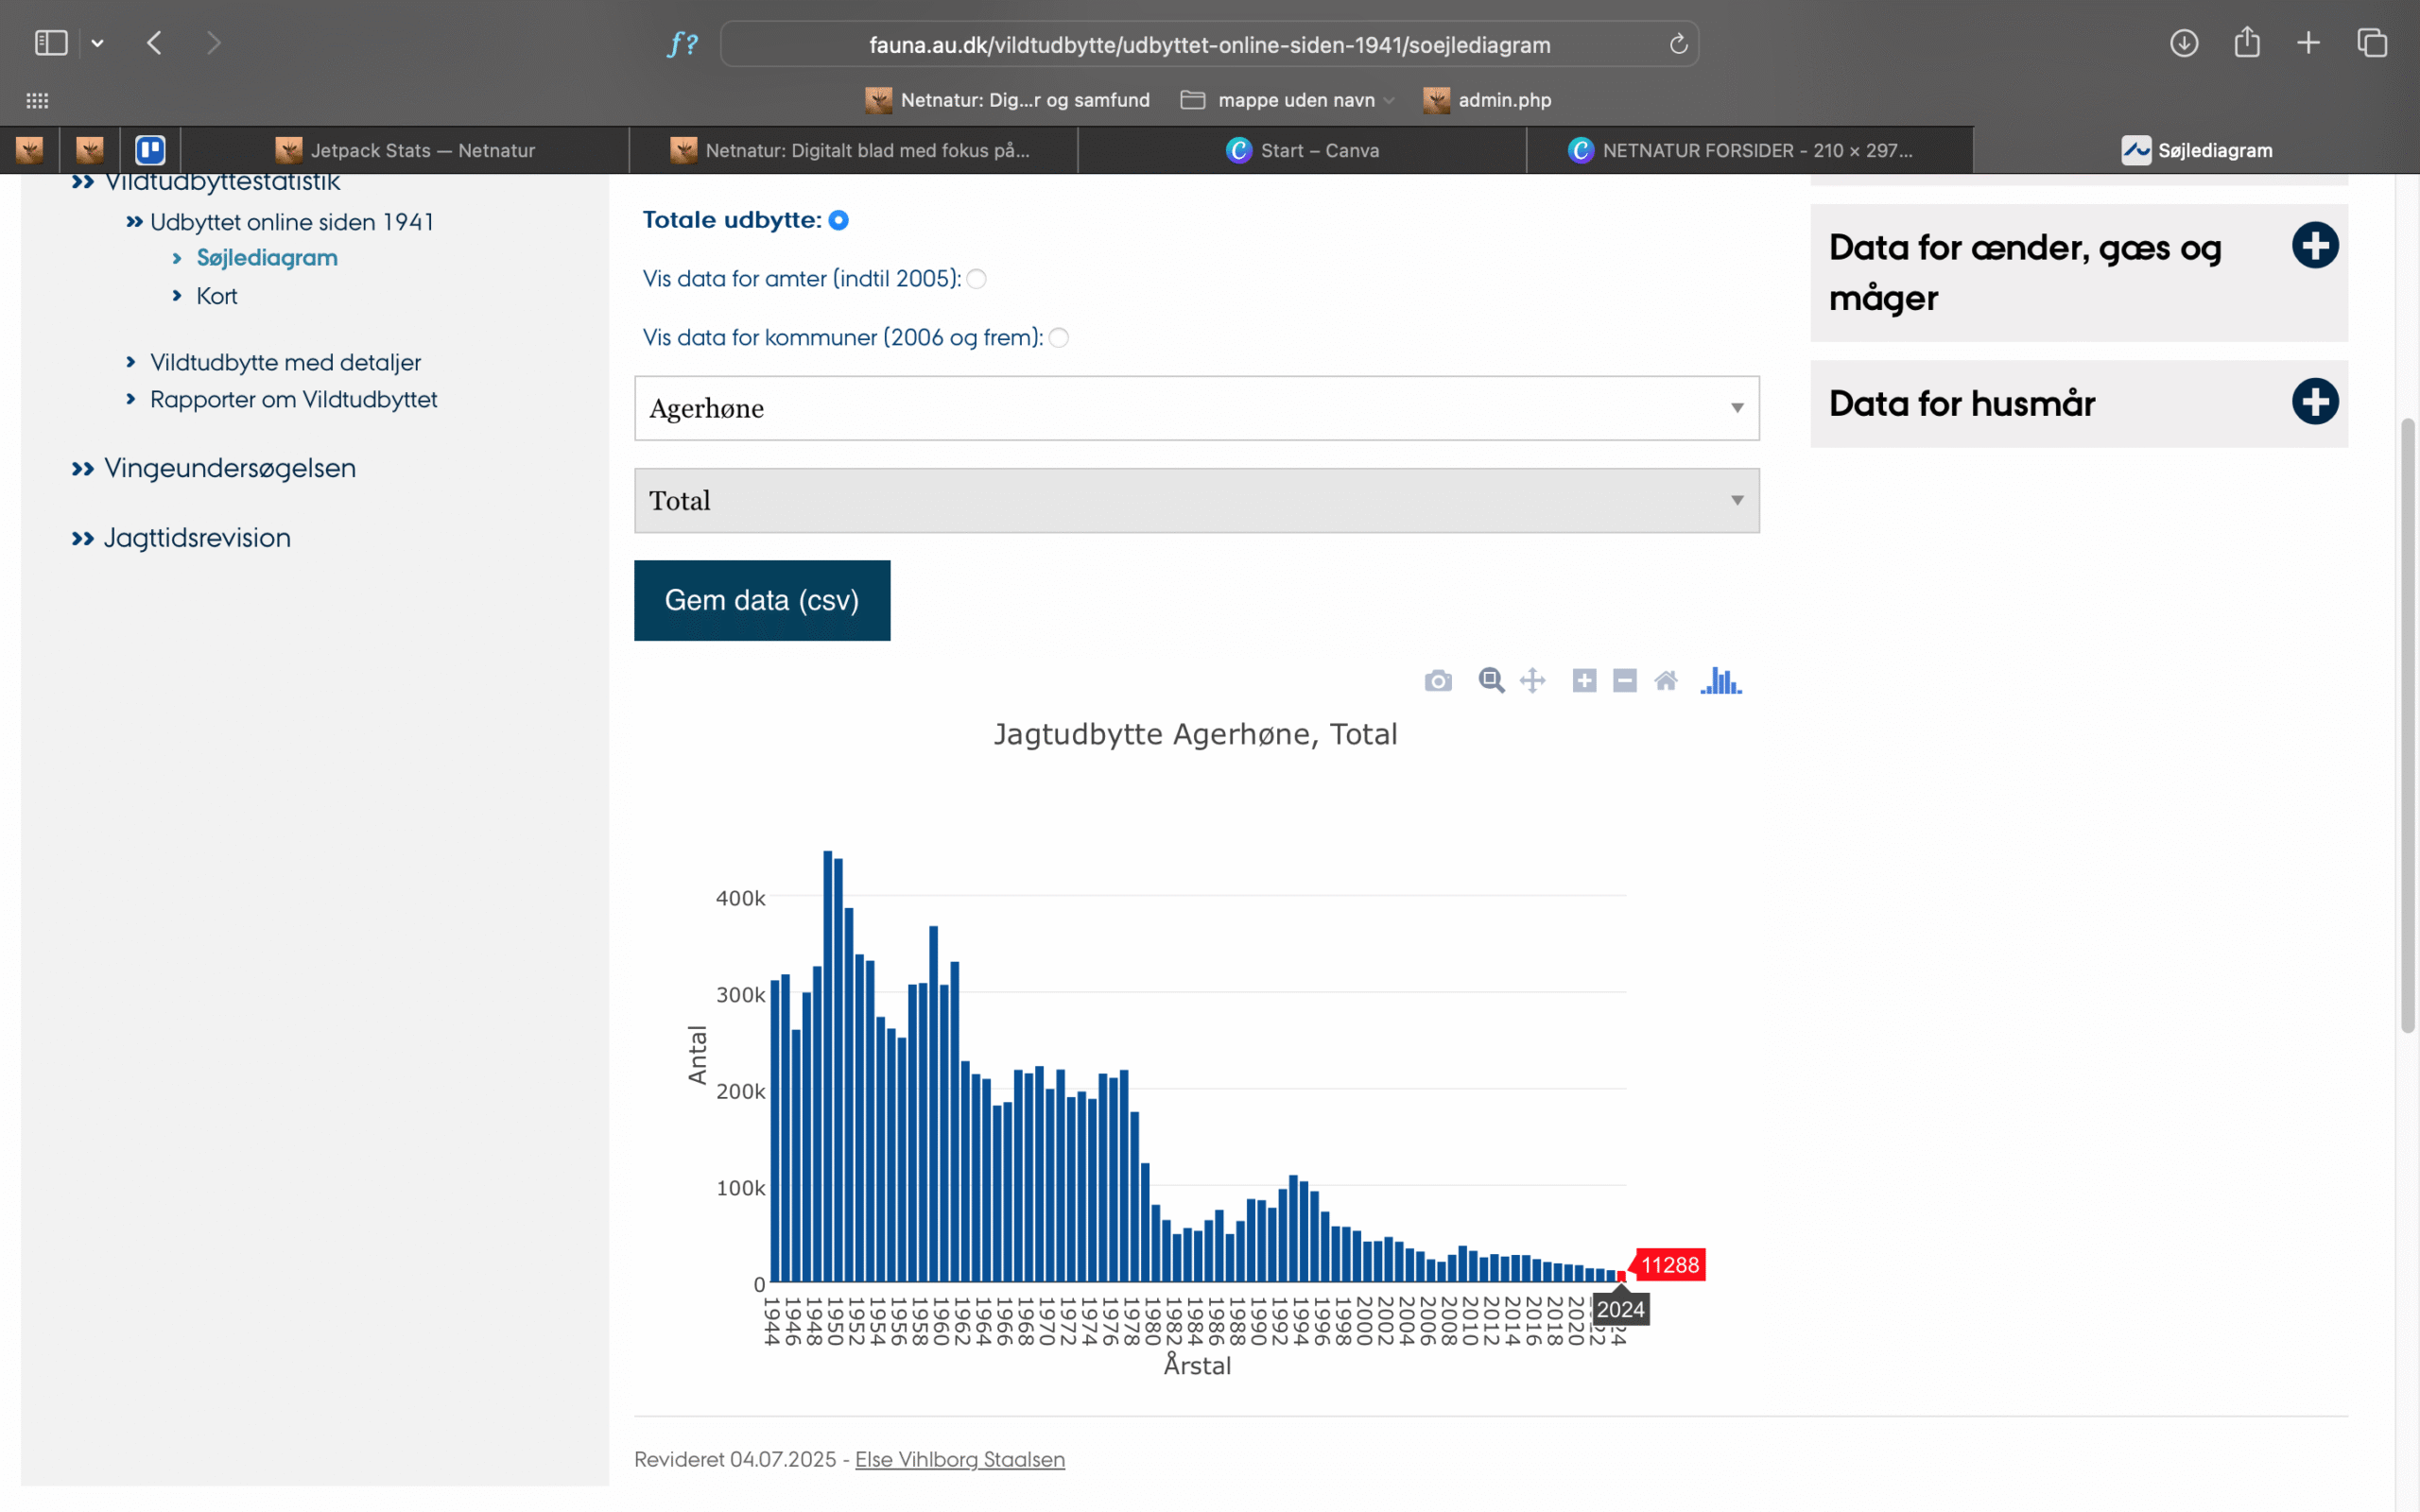The width and height of the screenshot is (2420, 1512).
Task: Click the Plotly bar chart logo icon
Action: [1720, 681]
